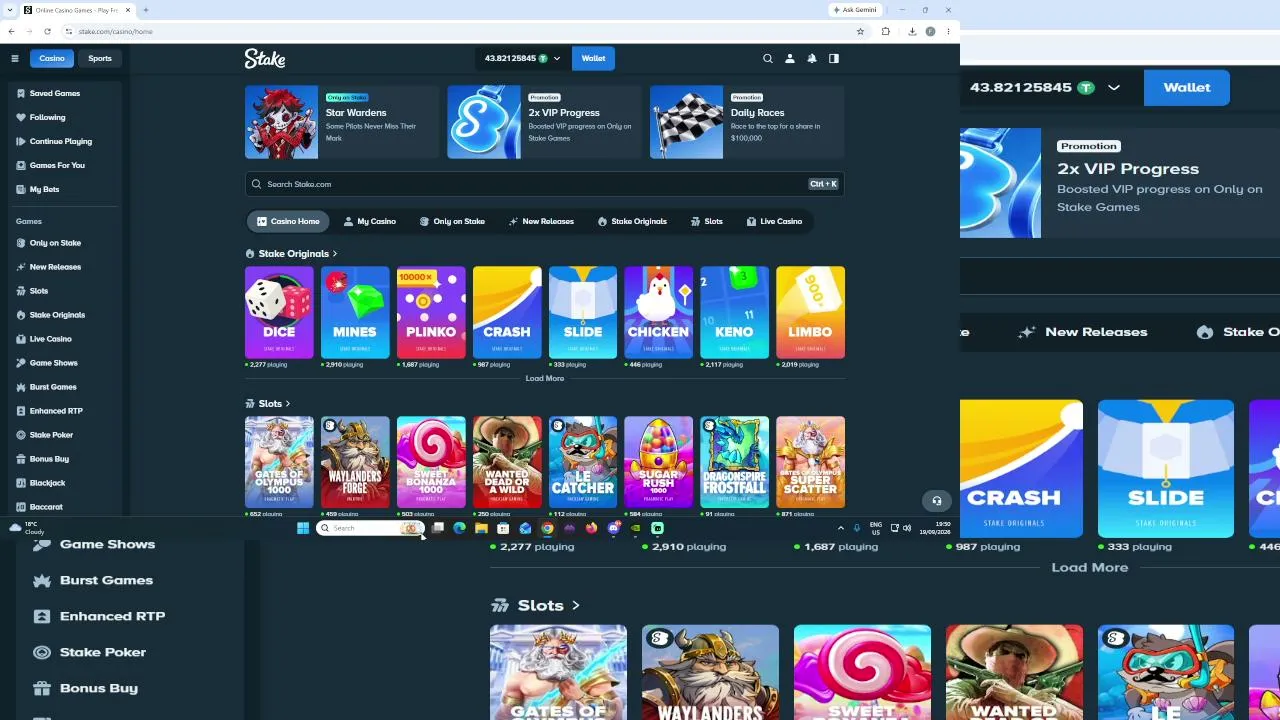Image resolution: width=1280 pixels, height=720 pixels.
Task: Open the Keno game thumbnail
Action: tap(735, 312)
